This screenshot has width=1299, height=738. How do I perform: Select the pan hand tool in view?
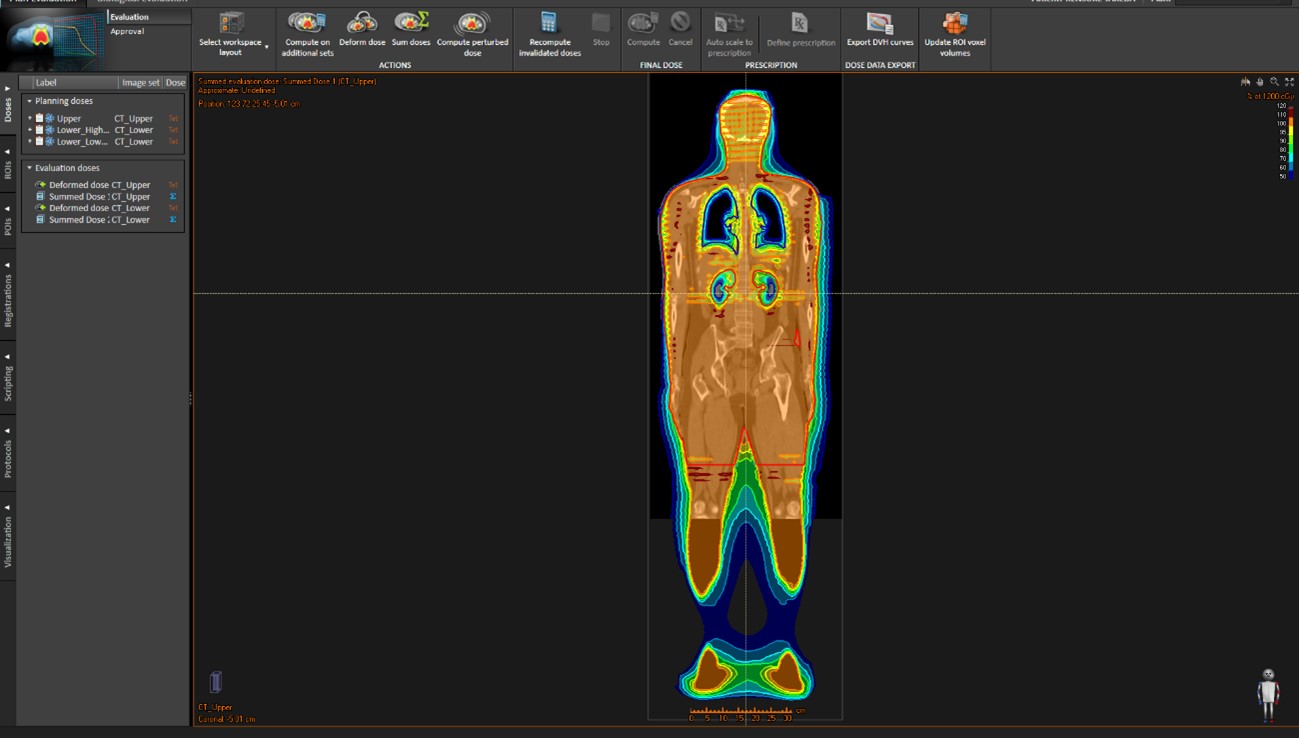pos(1260,82)
